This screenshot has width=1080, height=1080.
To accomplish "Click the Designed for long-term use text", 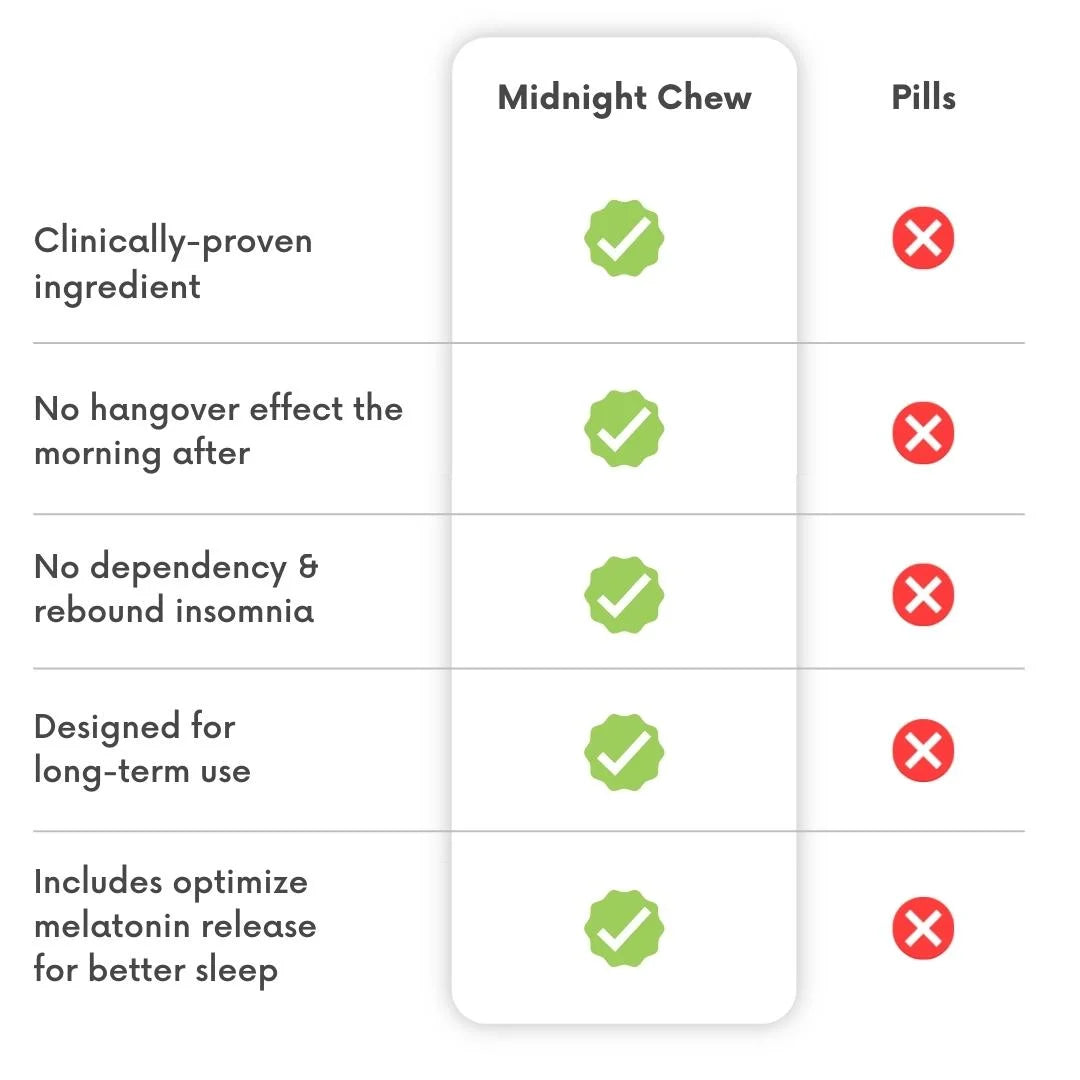I will click(x=141, y=748).
